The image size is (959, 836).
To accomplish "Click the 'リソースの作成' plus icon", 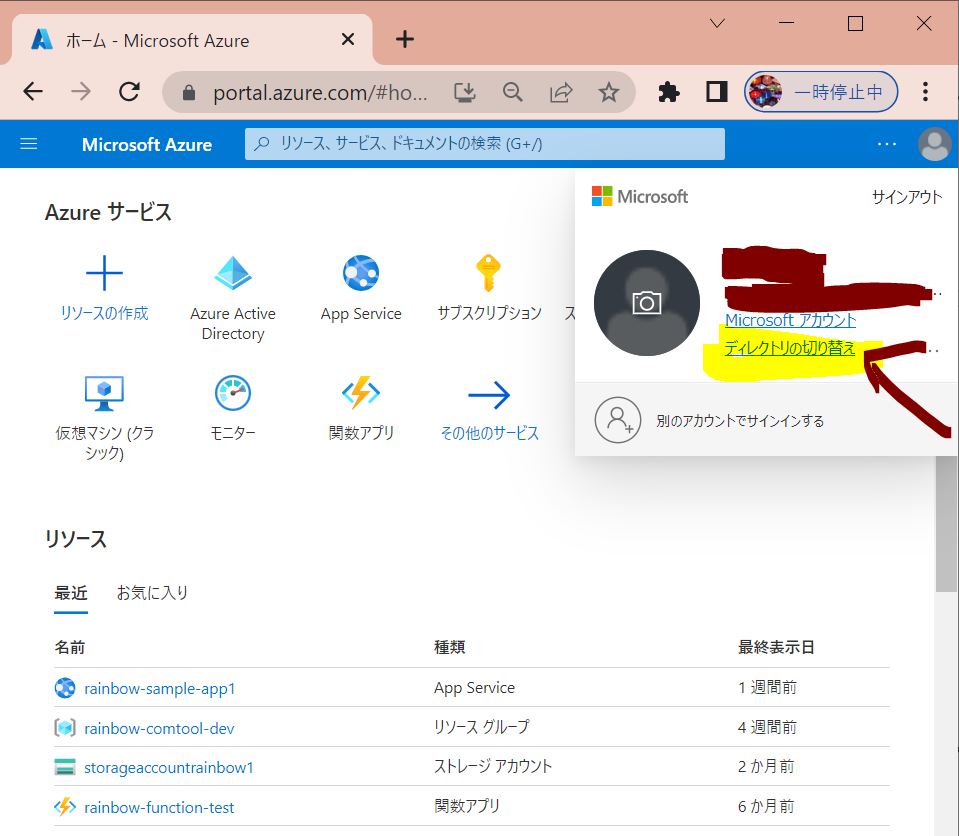I will pyautogui.click(x=104, y=273).
